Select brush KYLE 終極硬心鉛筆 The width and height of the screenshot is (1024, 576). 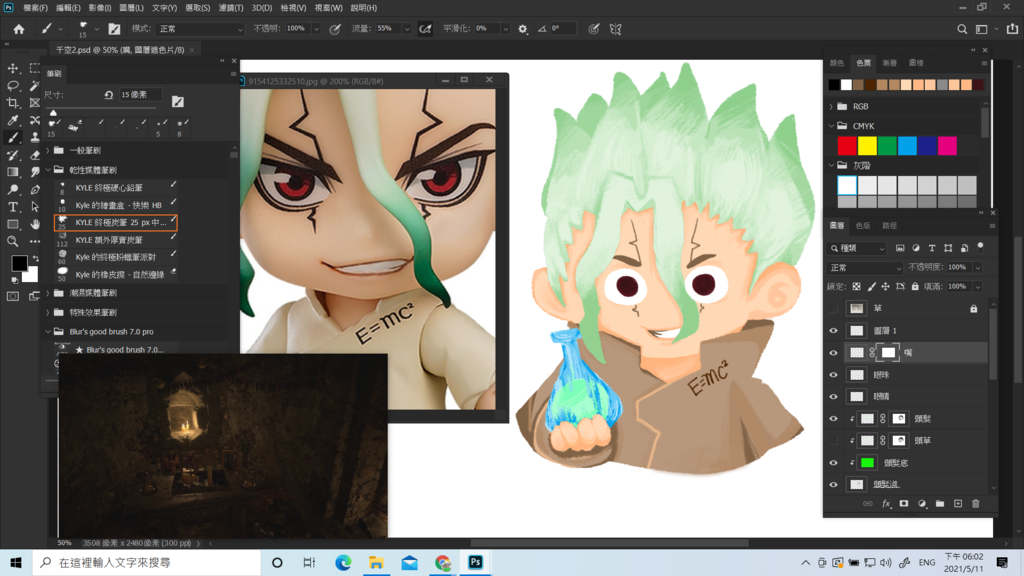116,187
